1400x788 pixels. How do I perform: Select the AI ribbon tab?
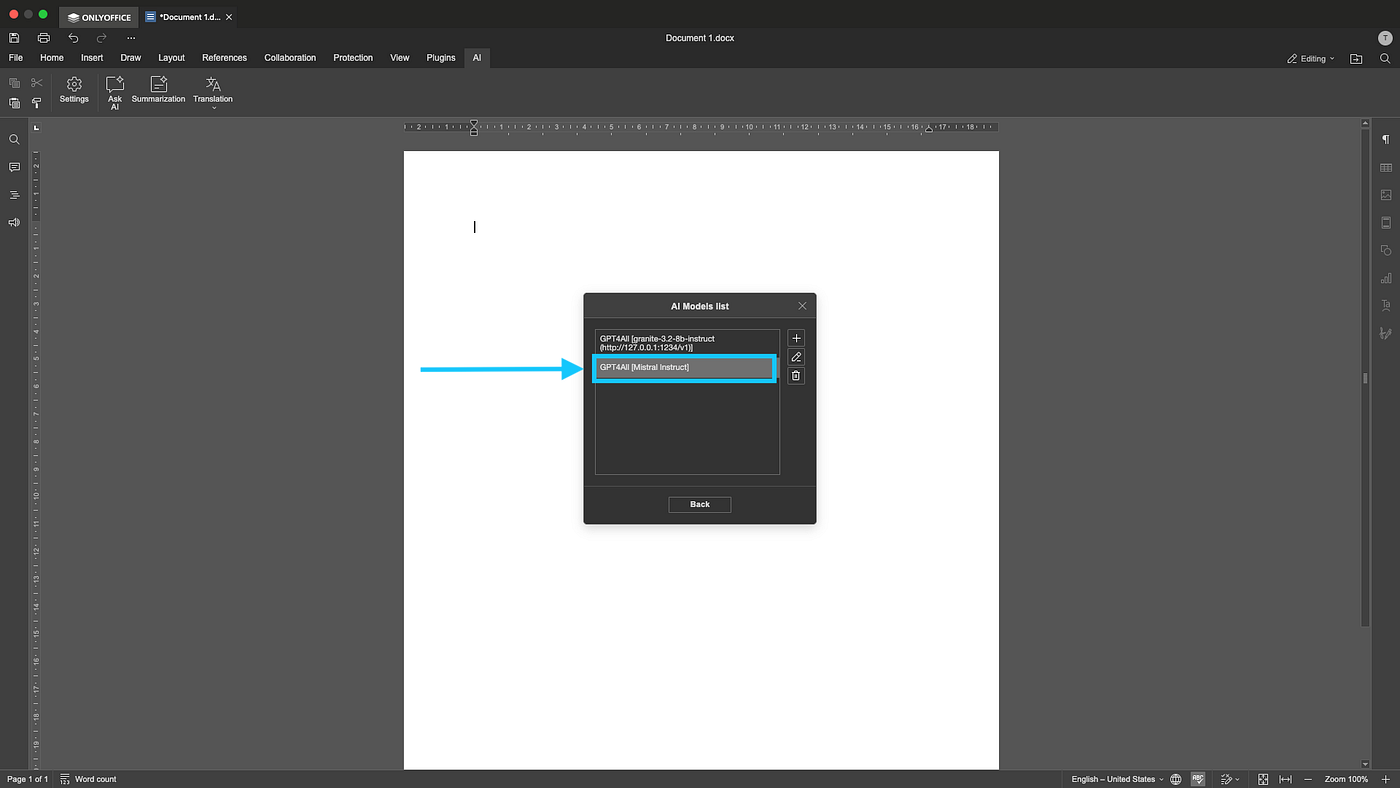click(477, 58)
